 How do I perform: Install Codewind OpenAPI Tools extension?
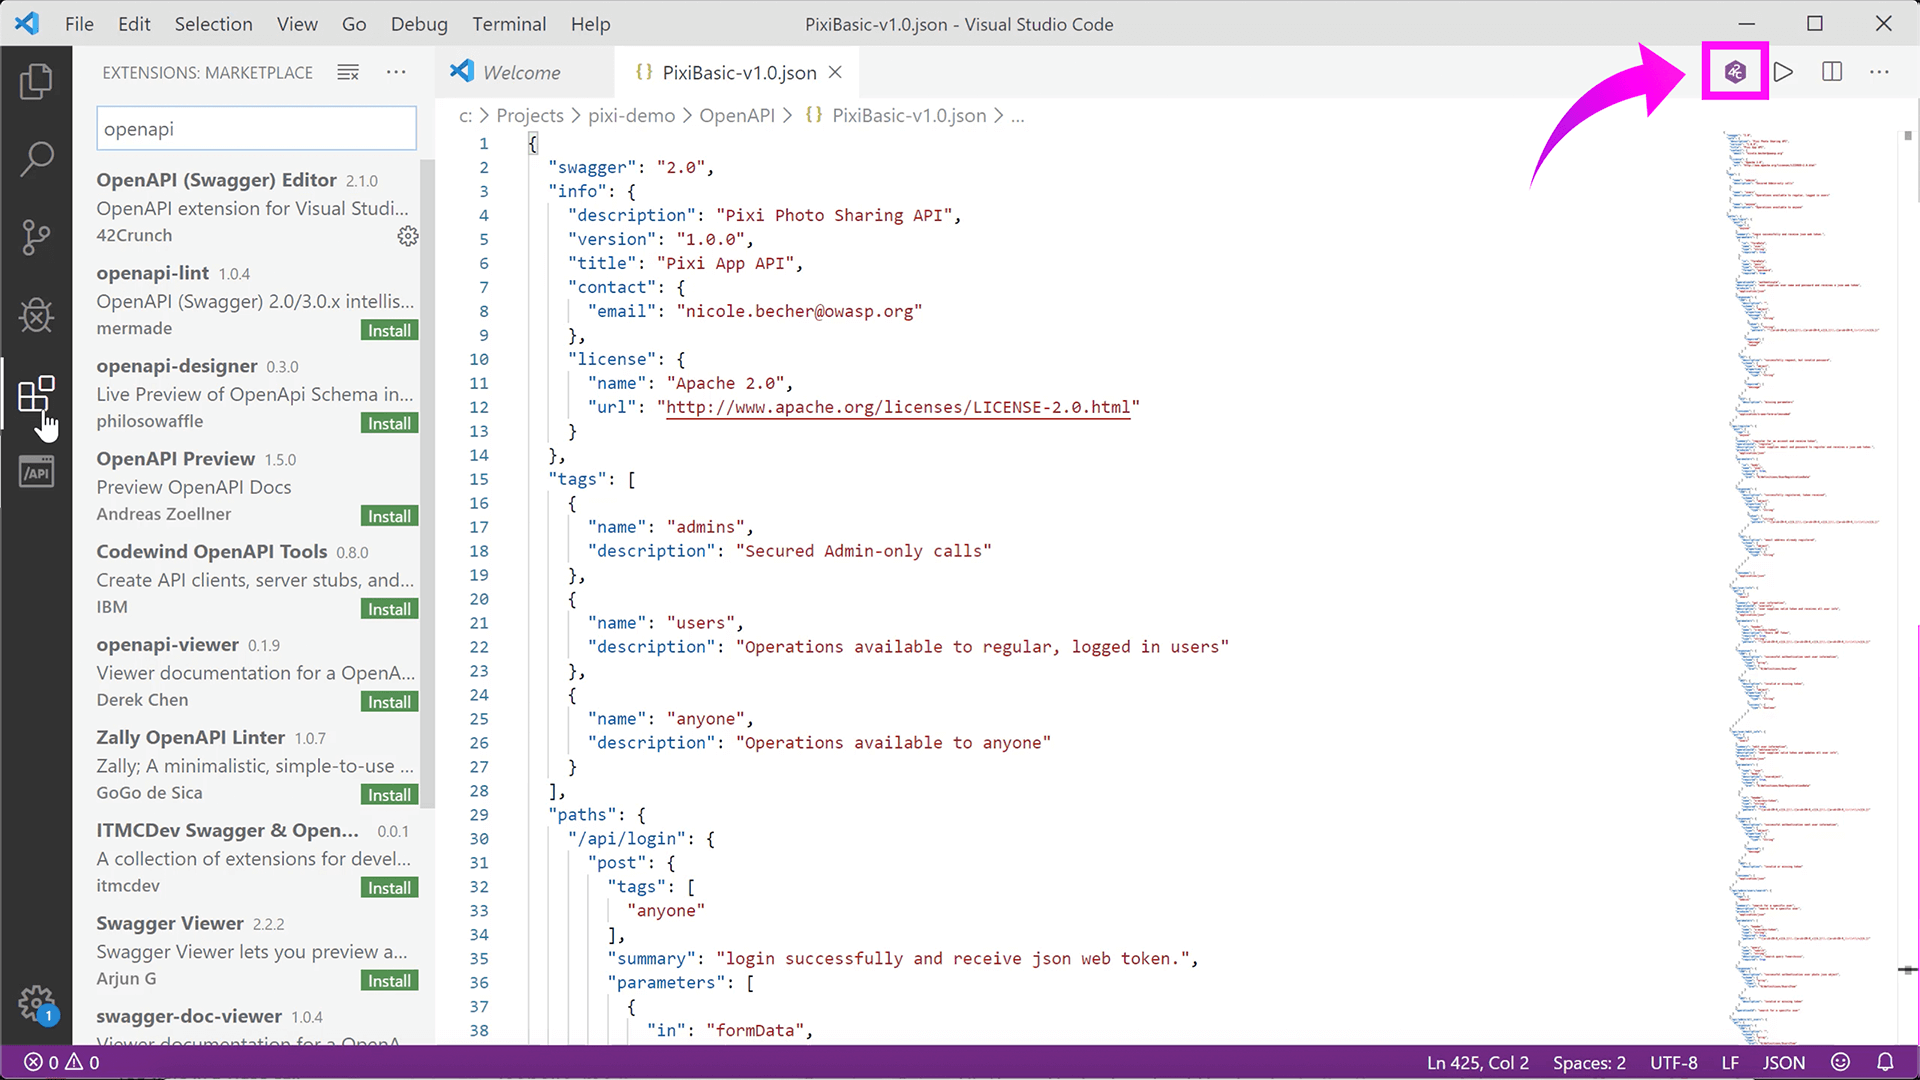pos(389,609)
